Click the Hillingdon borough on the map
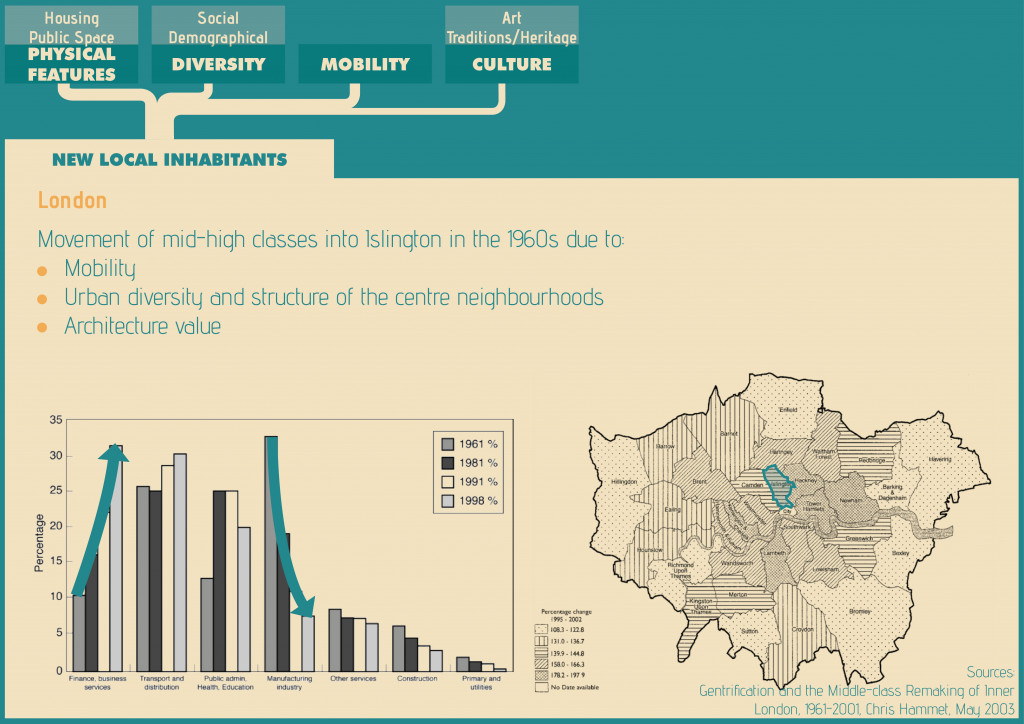1024x724 pixels. 621,482
